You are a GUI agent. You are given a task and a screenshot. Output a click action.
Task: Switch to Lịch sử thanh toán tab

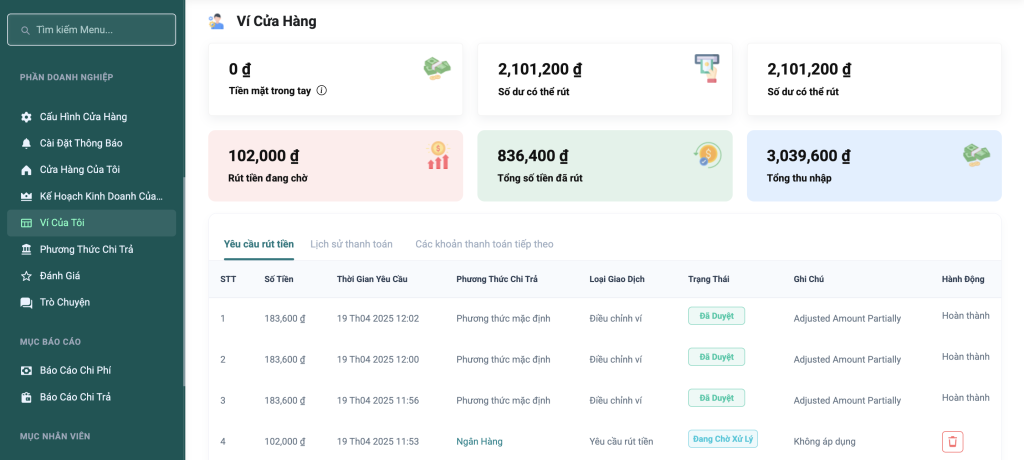click(351, 244)
